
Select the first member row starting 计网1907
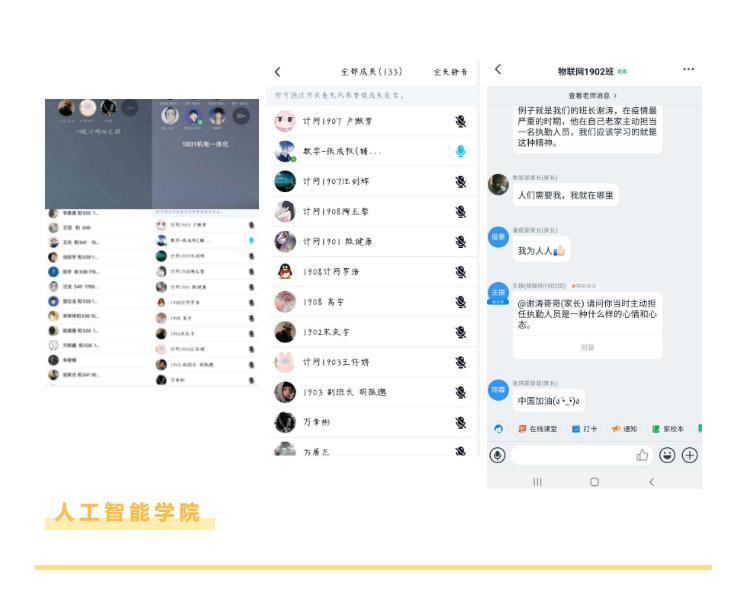coord(373,121)
